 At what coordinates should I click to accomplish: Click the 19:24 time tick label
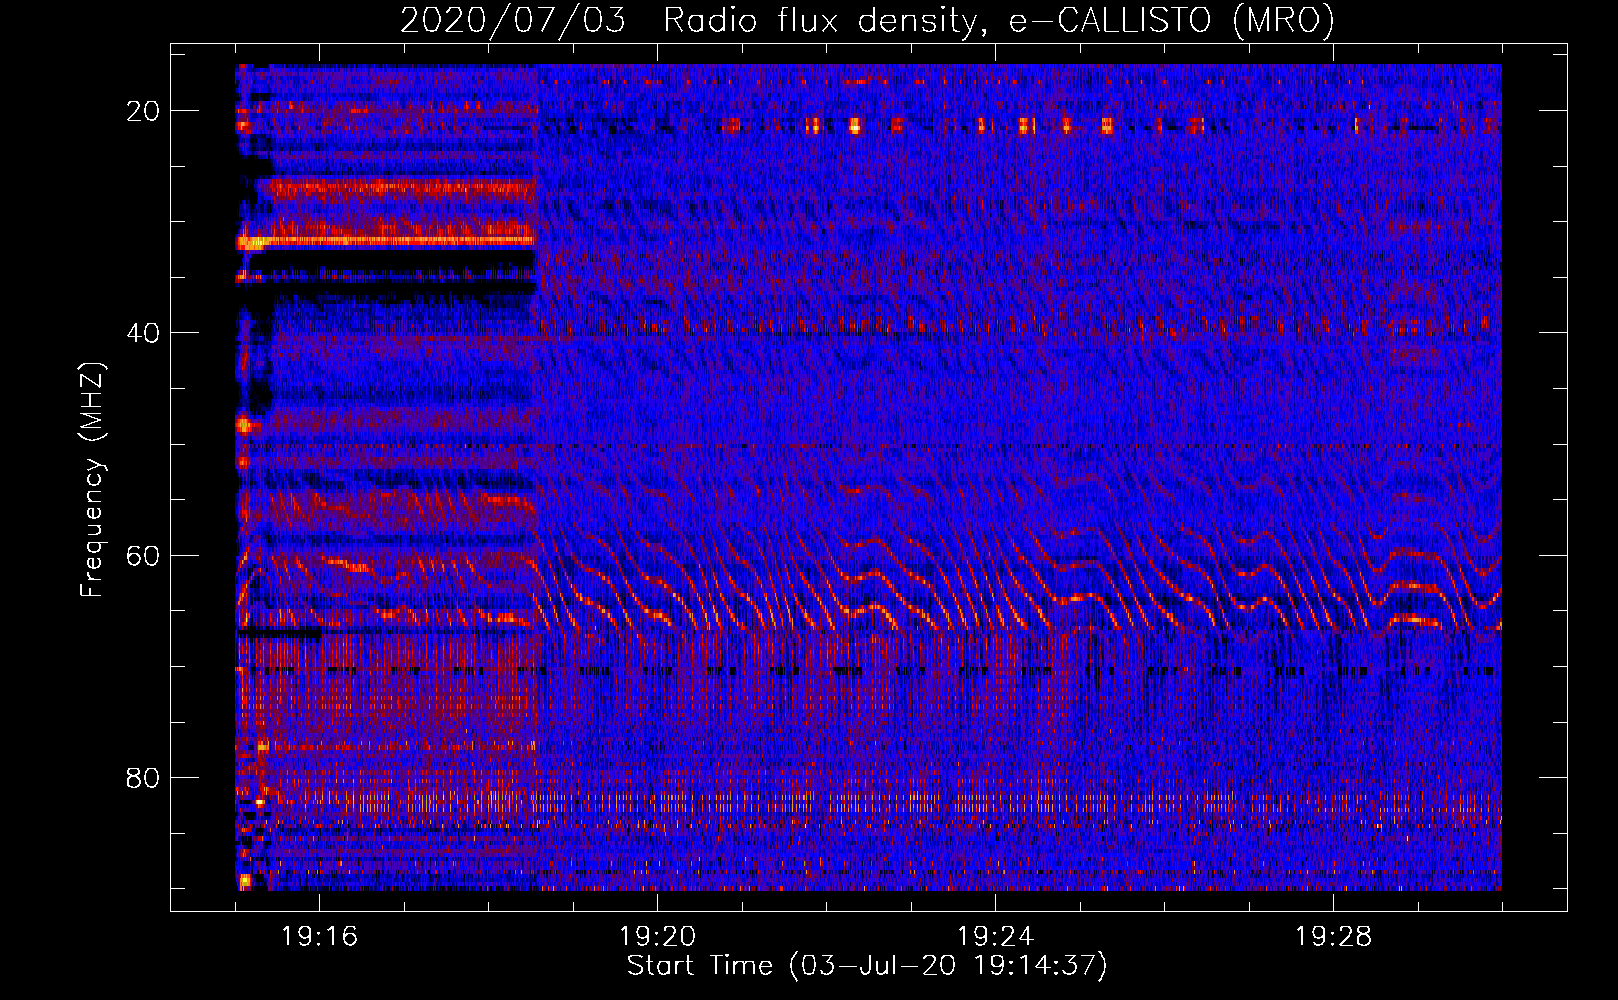(x=995, y=937)
